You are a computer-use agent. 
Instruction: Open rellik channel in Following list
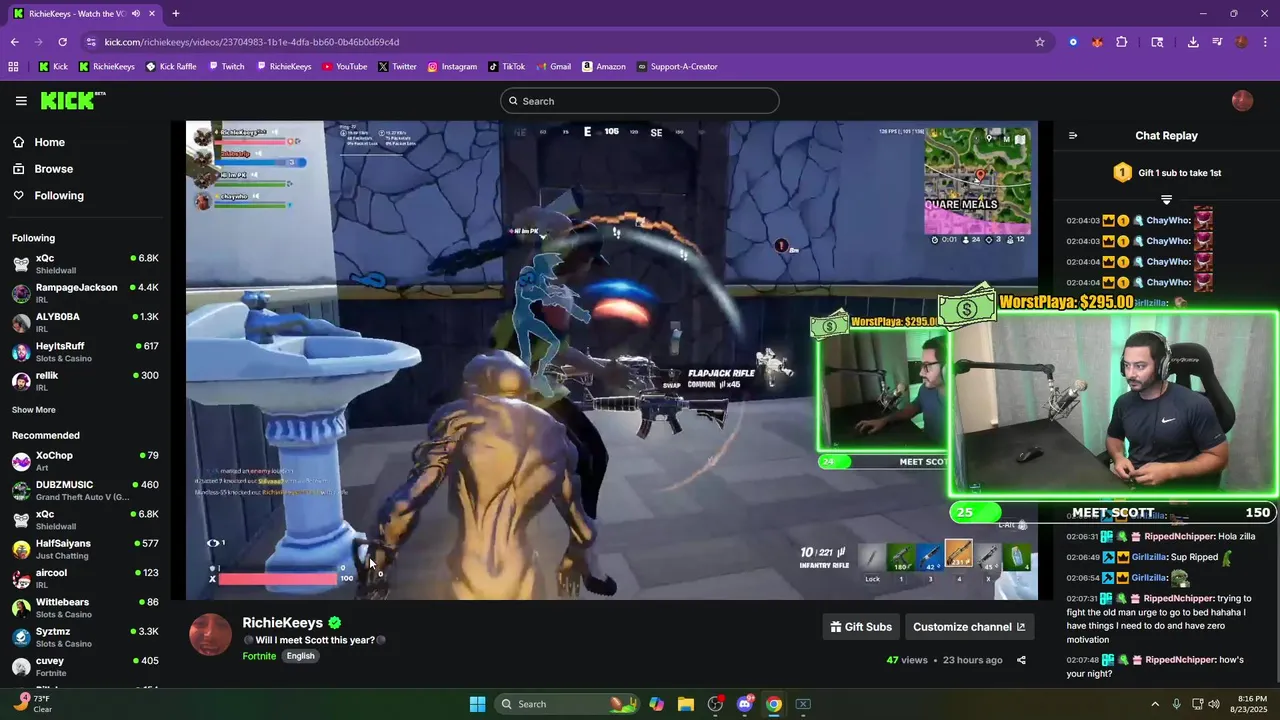click(85, 381)
